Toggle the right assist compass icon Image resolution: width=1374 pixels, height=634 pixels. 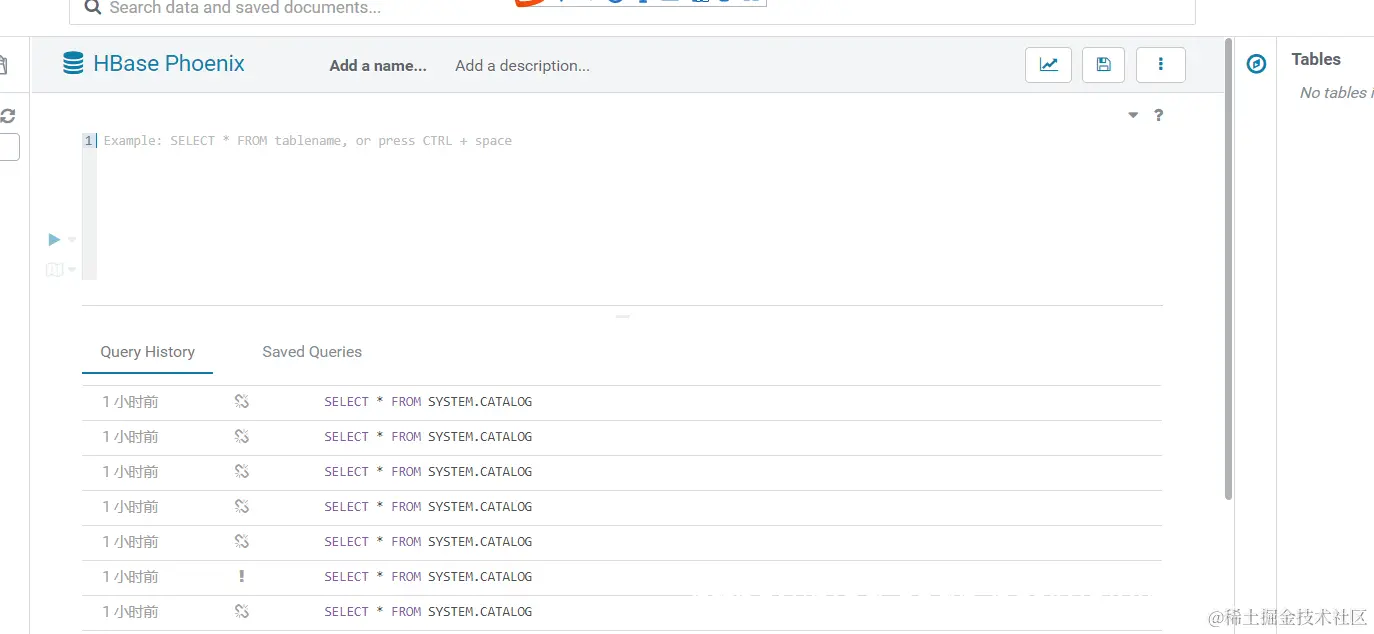[x=1257, y=64]
